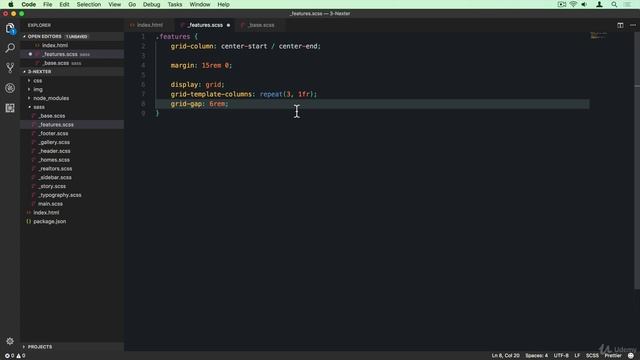Split the editor with the layout icon
The image size is (640, 360).
pyautogui.click(x=620, y=25)
